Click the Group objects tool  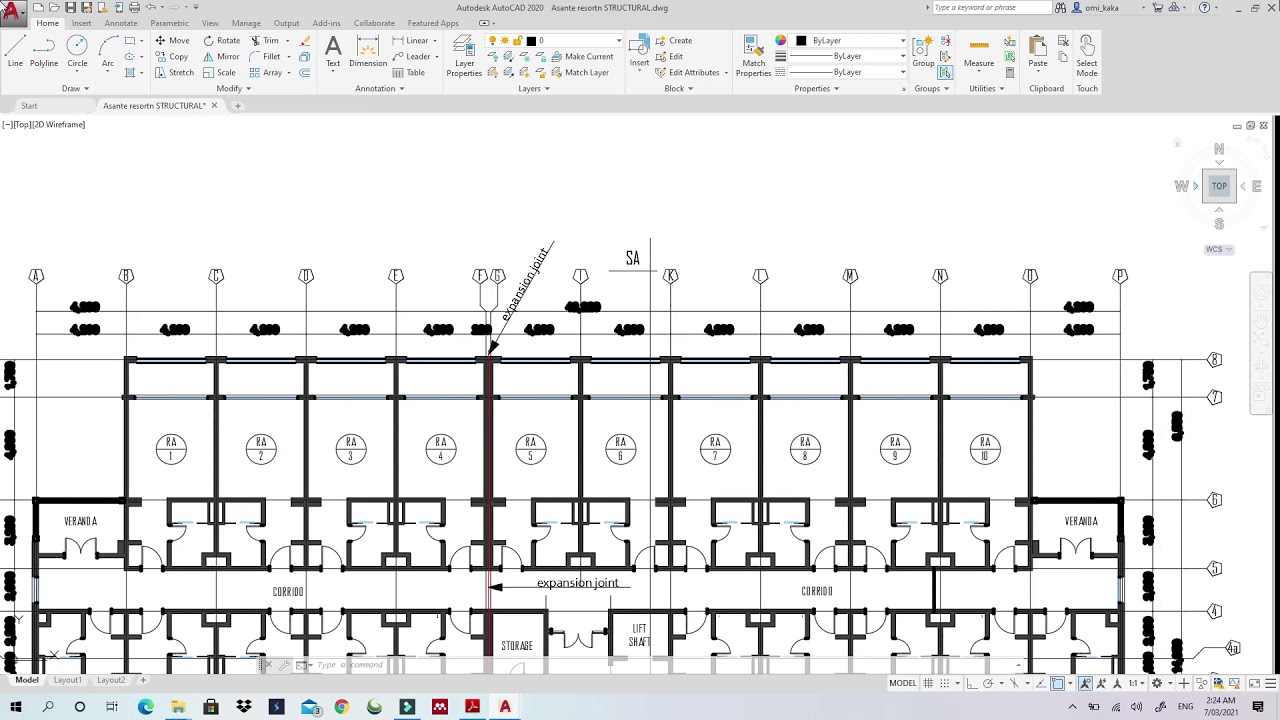pos(923,51)
